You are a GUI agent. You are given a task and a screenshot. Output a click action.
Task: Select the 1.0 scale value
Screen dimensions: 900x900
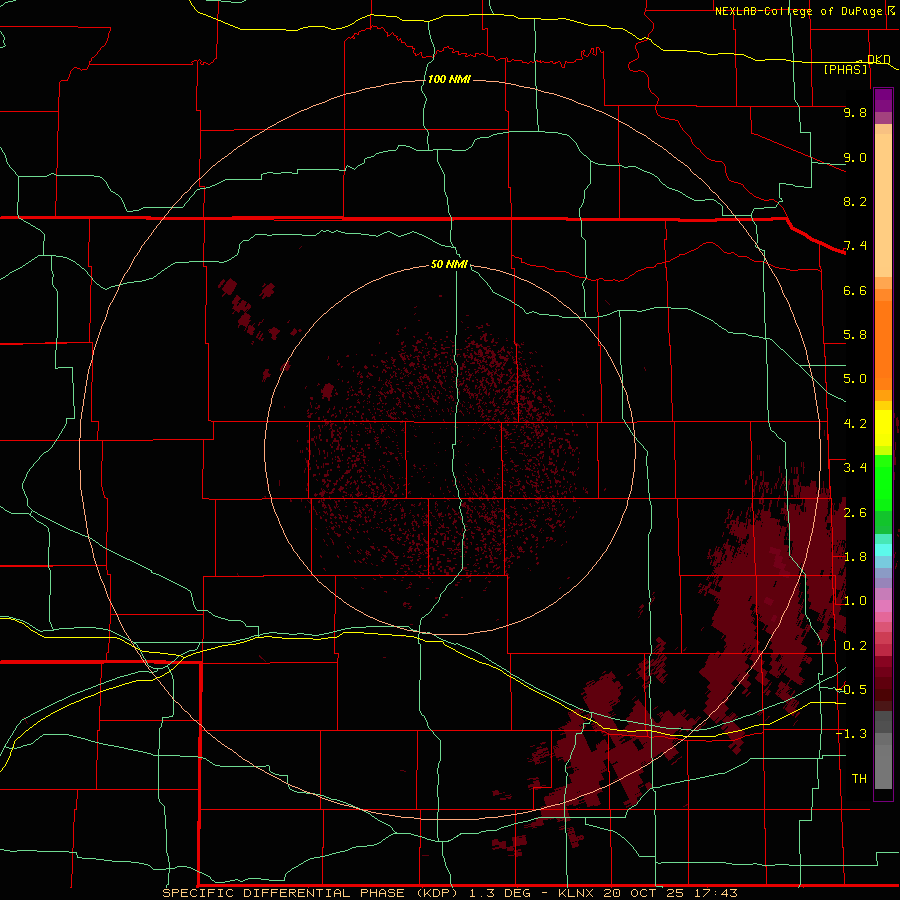[855, 601]
